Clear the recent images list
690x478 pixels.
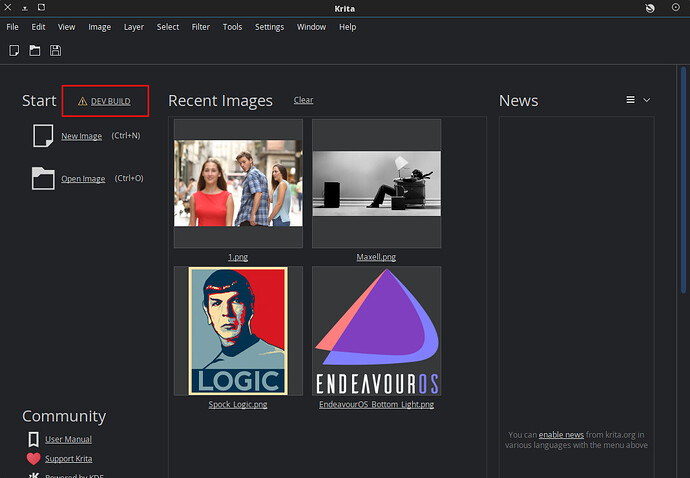click(x=304, y=100)
